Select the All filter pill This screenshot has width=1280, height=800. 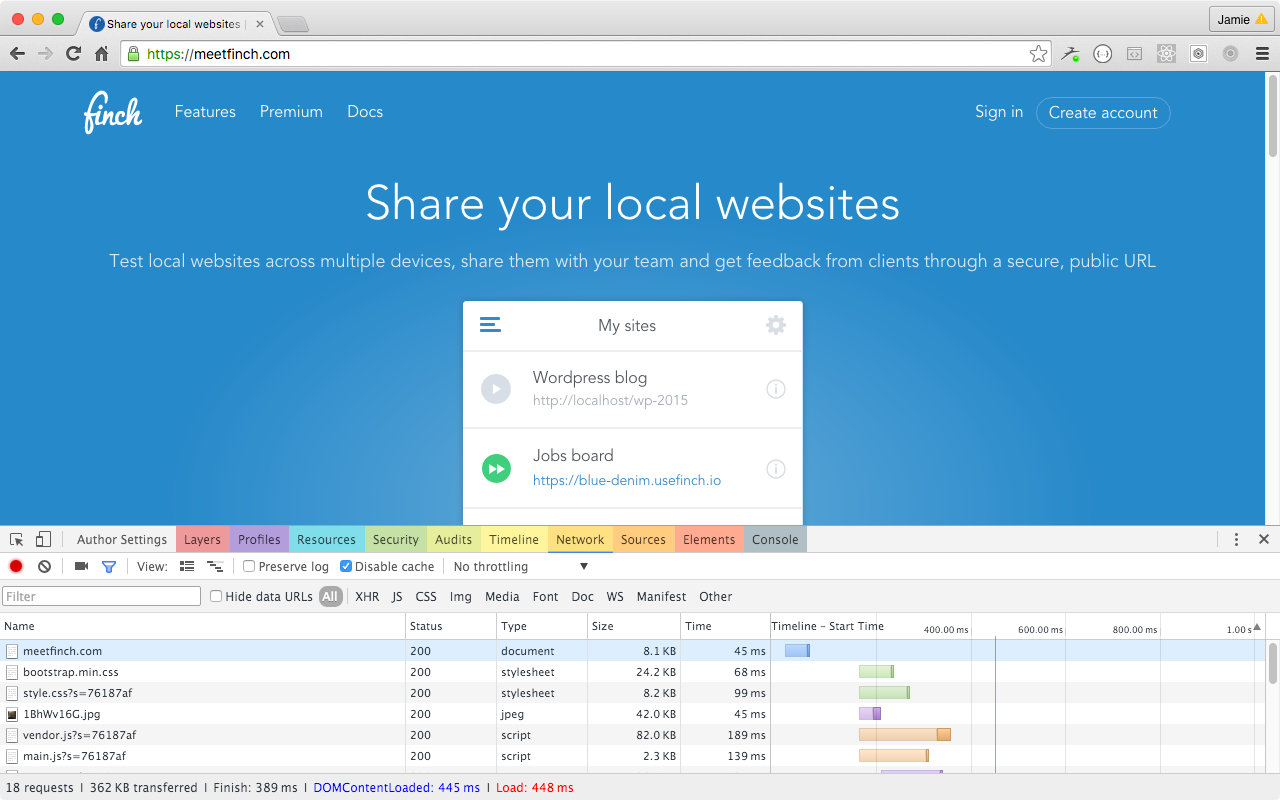[330, 596]
